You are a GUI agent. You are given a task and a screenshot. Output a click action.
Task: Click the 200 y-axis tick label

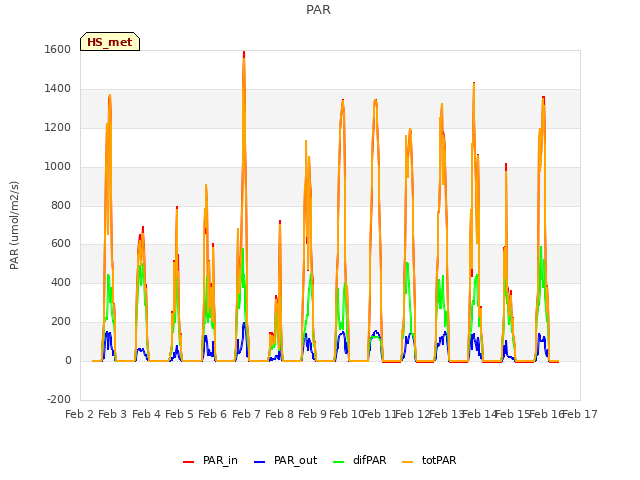click(x=61, y=322)
